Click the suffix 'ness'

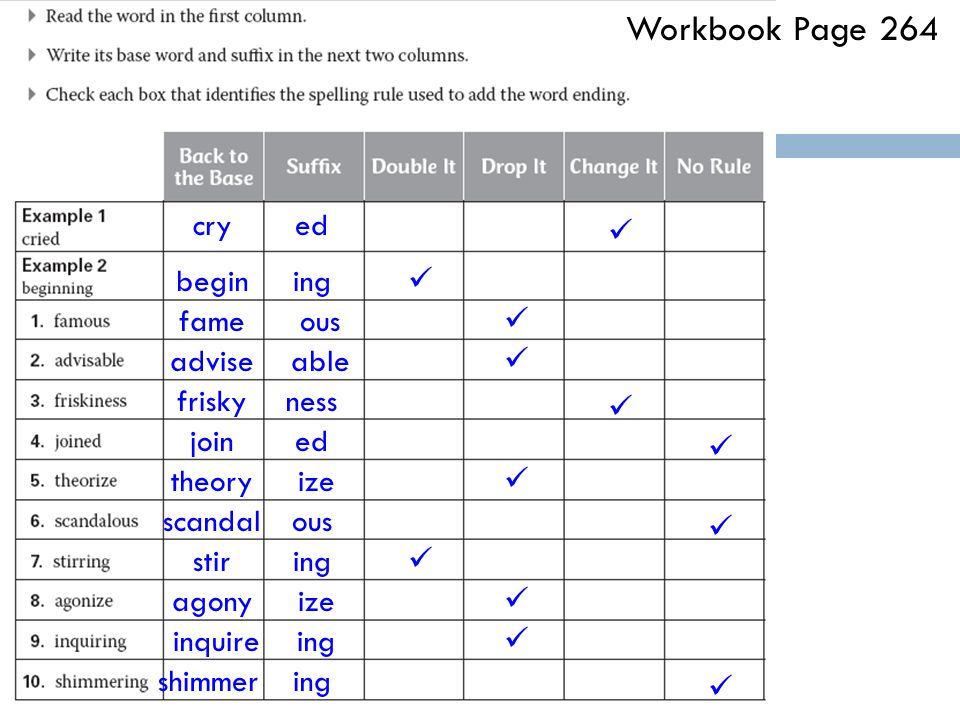point(312,403)
